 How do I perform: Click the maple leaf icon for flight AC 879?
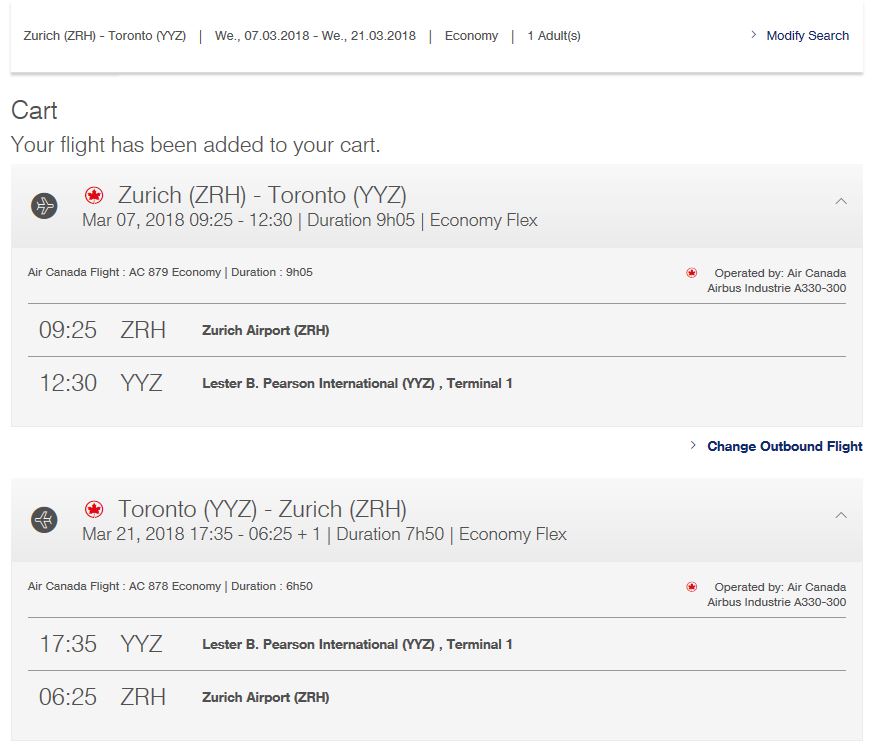[x=691, y=273]
